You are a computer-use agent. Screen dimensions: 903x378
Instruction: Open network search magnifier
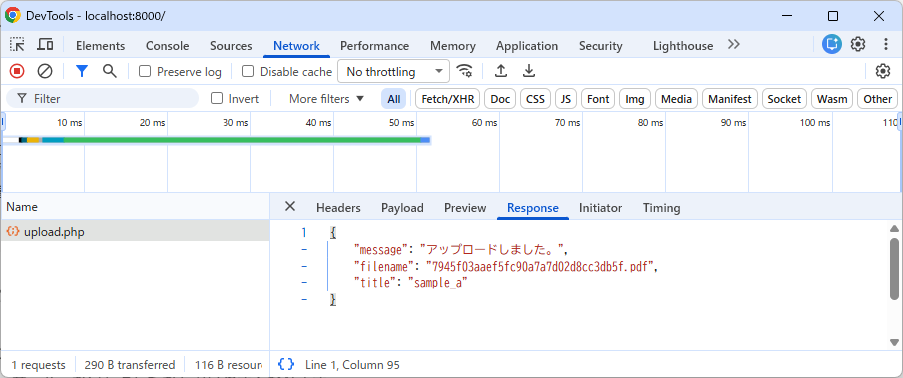coord(109,71)
